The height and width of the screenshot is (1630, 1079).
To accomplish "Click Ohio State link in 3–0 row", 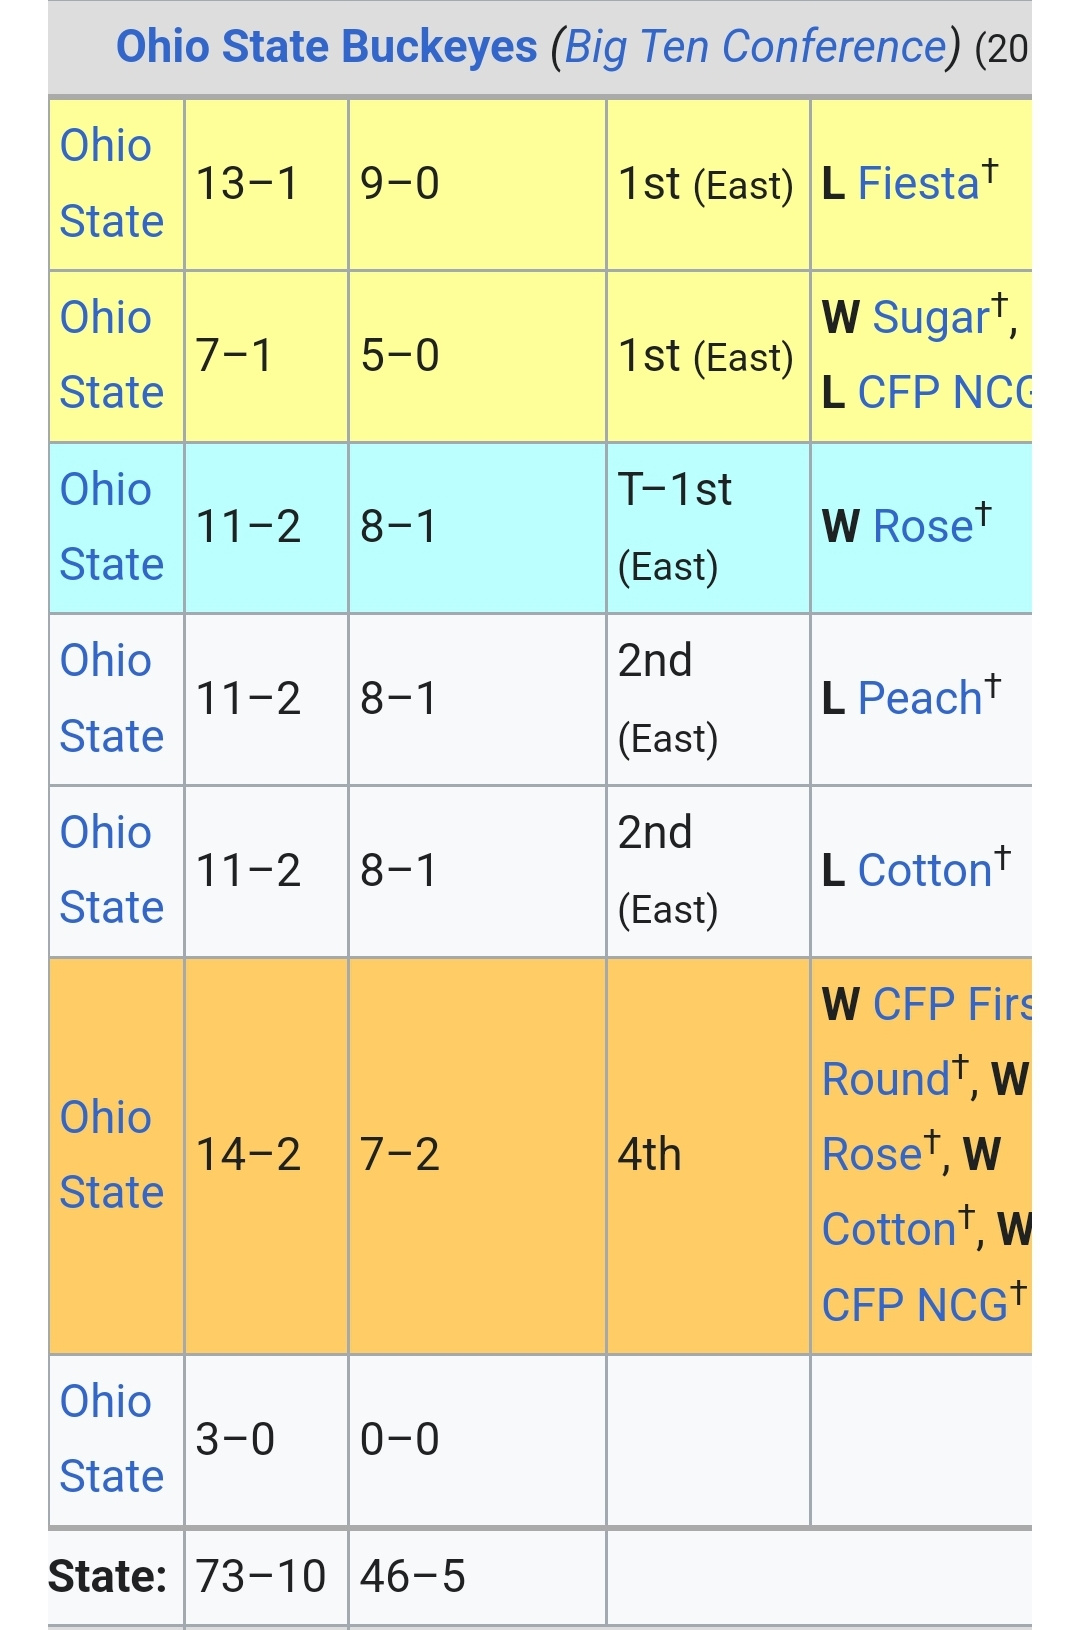I will coord(111,1439).
